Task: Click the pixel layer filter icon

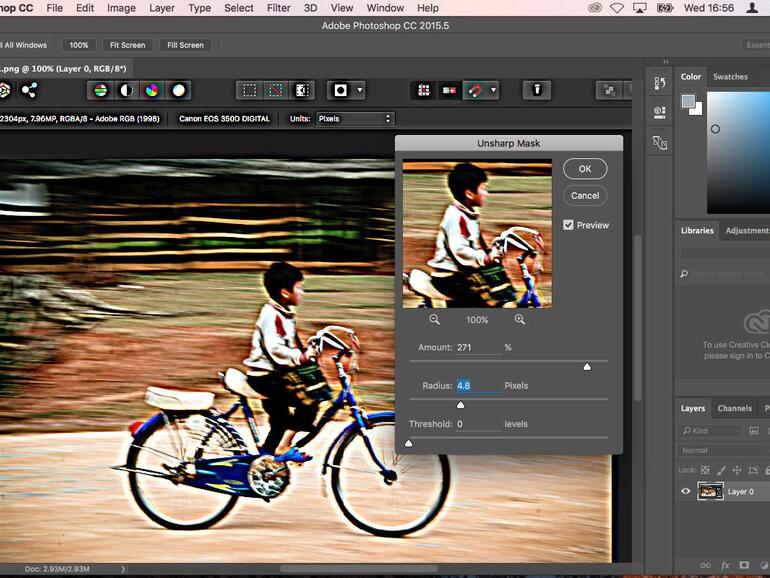Action: (754, 431)
